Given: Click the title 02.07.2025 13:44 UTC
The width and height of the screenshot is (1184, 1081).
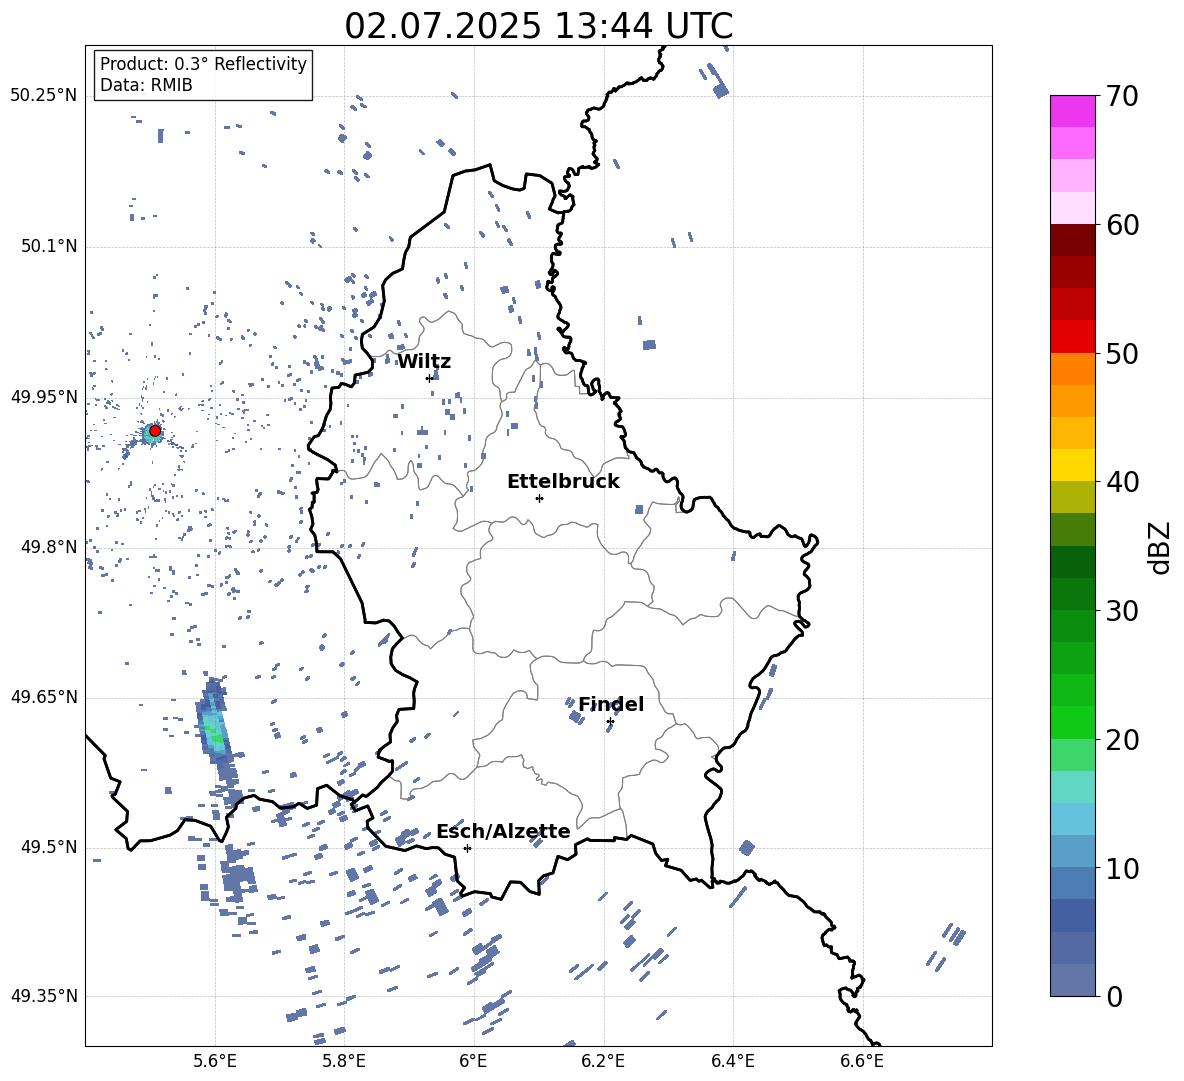Looking at the screenshot, I should (x=538, y=26).
